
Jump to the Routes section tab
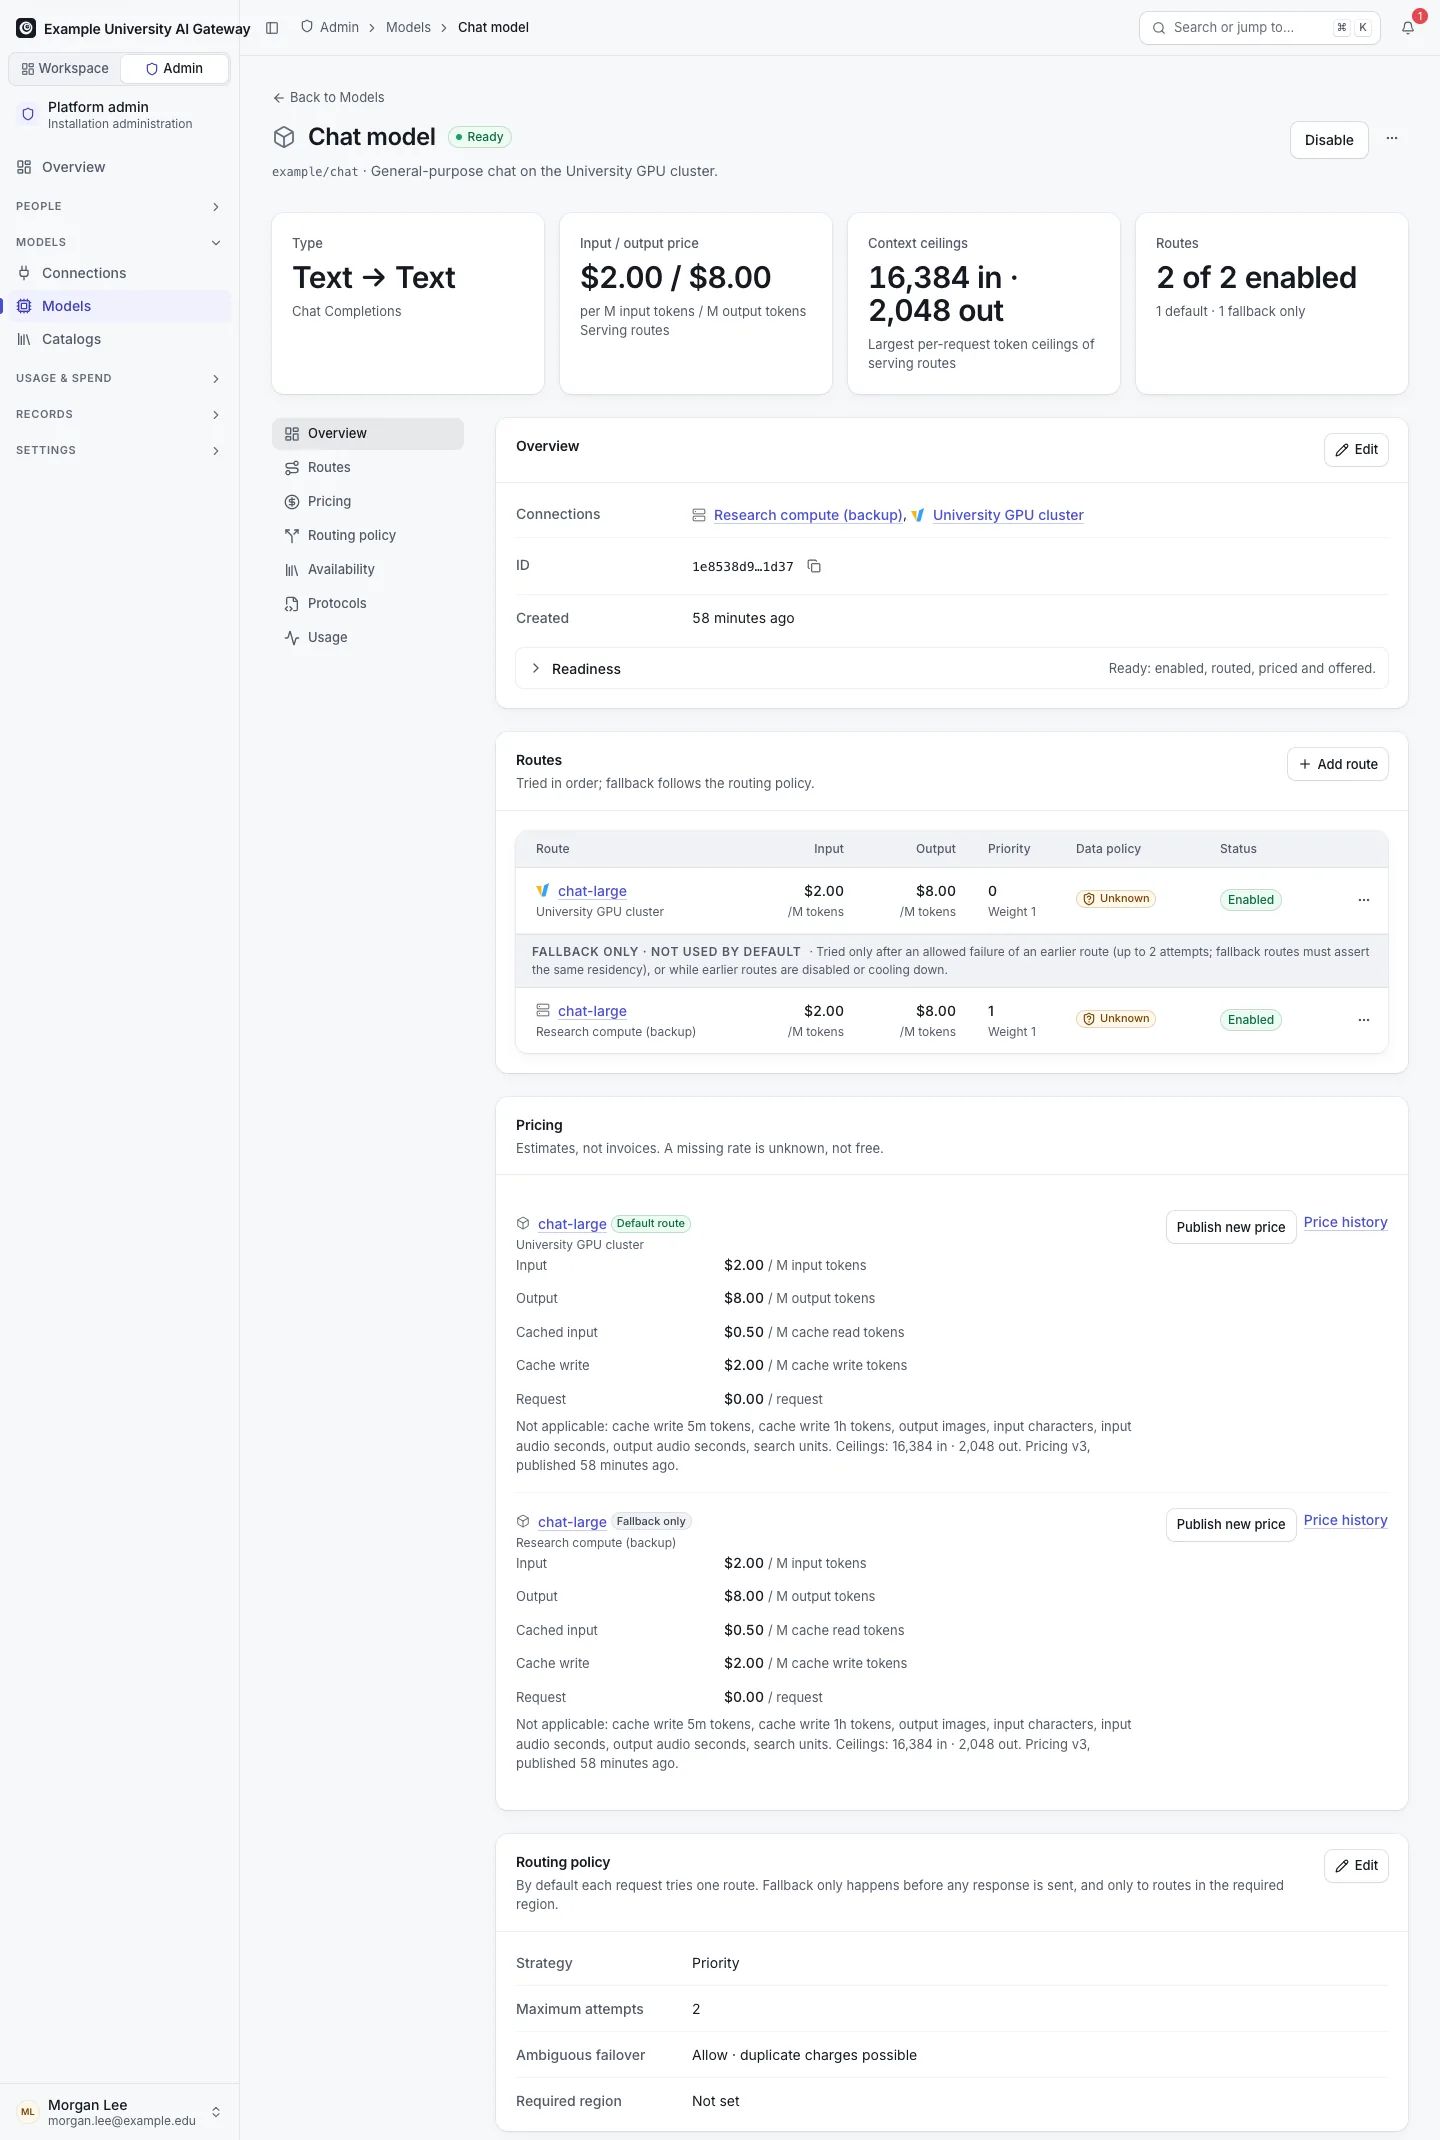(368, 467)
